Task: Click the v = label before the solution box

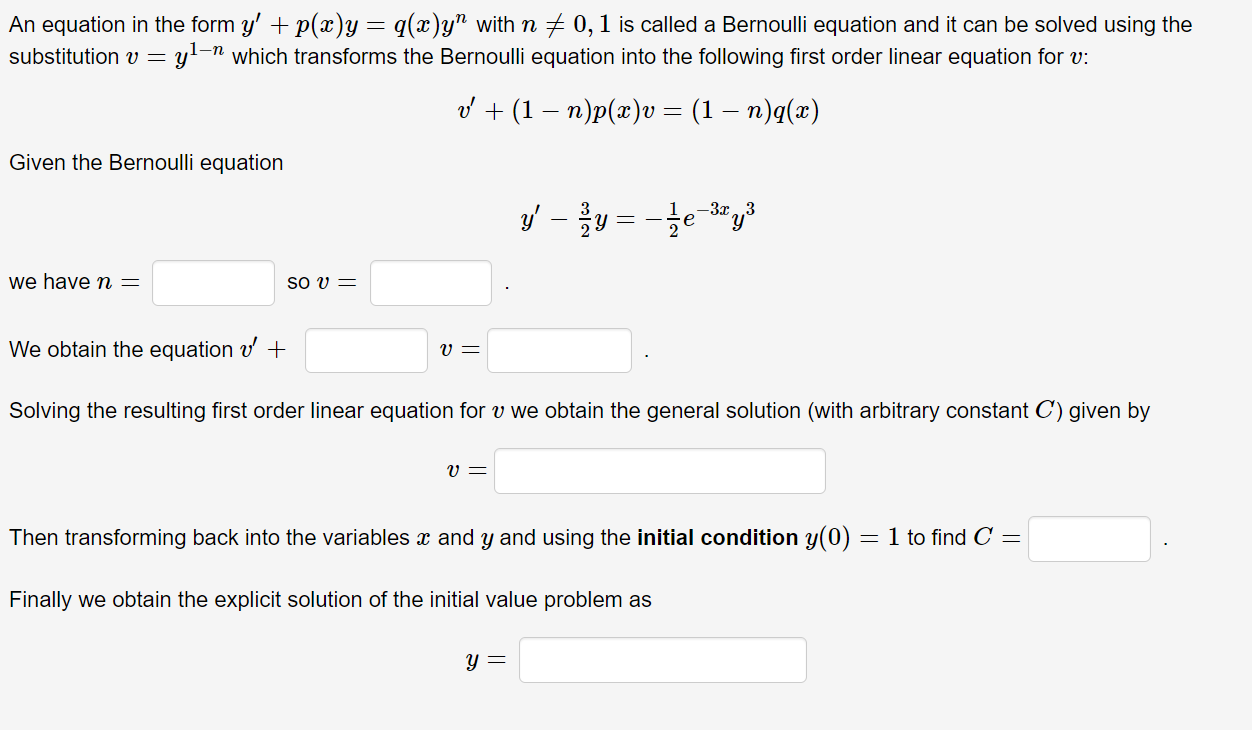Action: pos(466,470)
